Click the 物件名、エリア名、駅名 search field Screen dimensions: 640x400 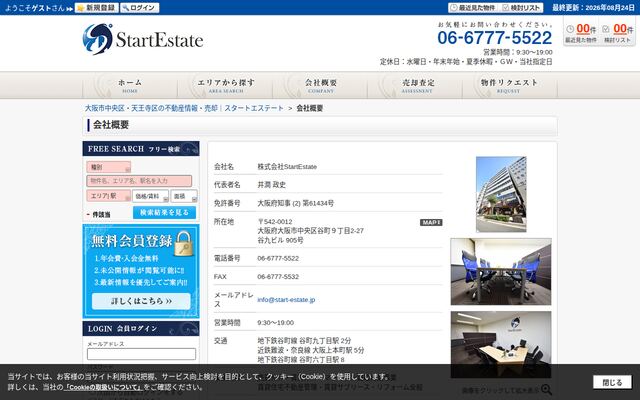139,181
